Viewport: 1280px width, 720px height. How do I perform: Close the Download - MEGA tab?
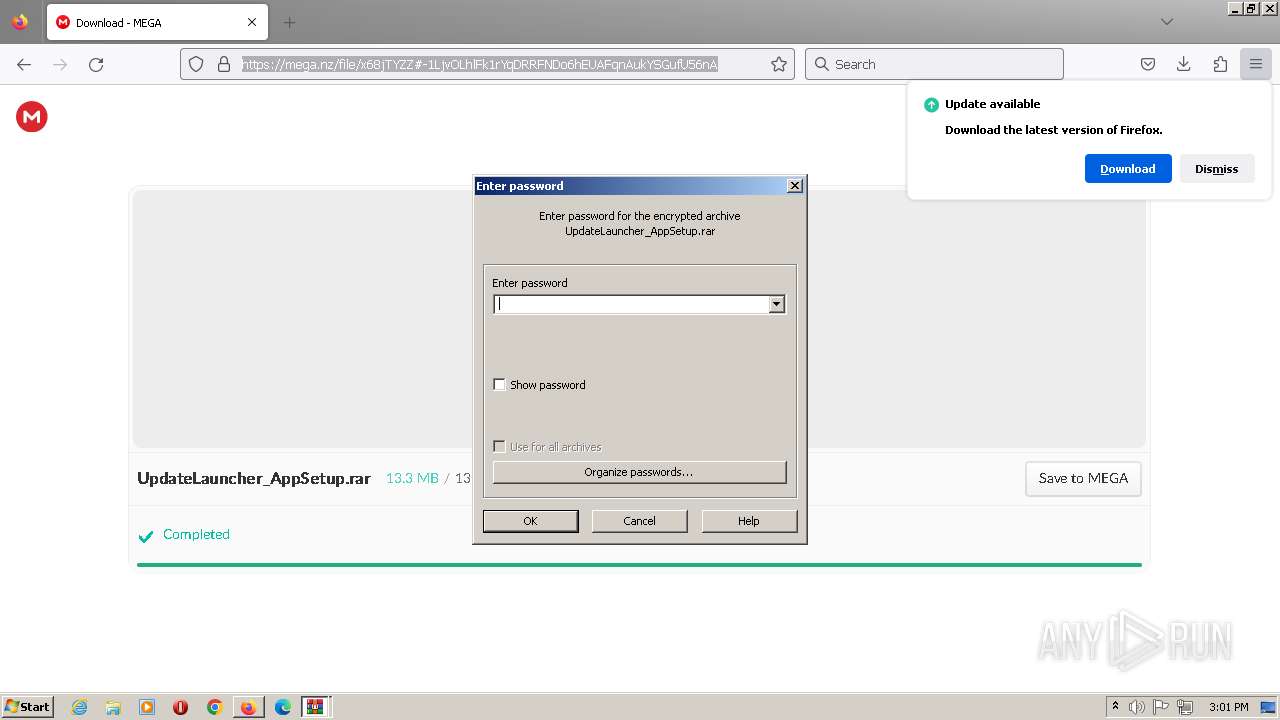coord(252,22)
